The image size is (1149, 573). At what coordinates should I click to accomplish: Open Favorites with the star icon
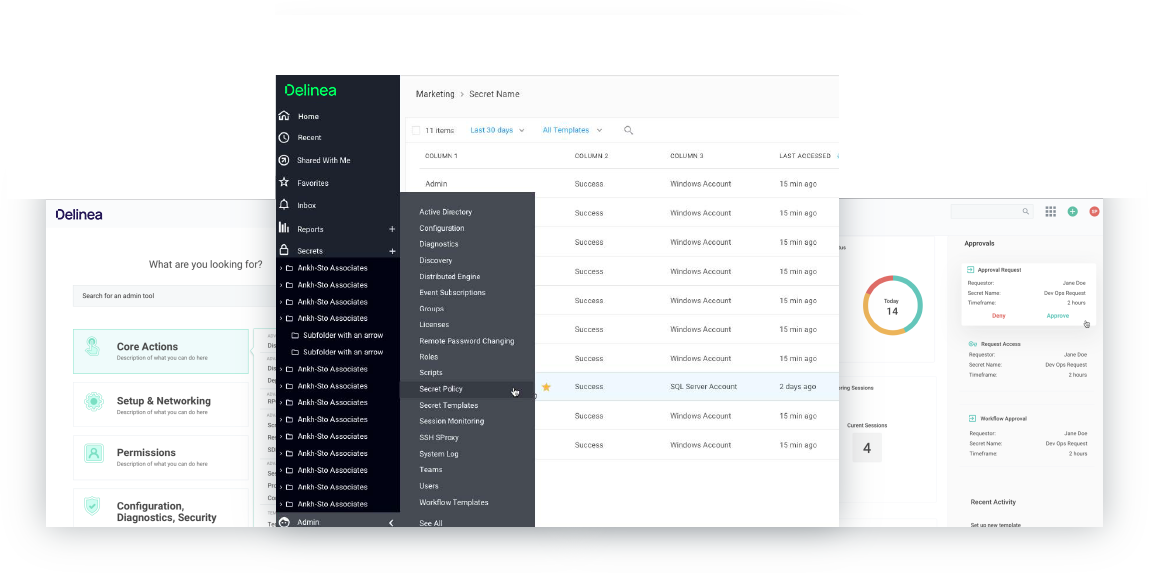point(312,183)
